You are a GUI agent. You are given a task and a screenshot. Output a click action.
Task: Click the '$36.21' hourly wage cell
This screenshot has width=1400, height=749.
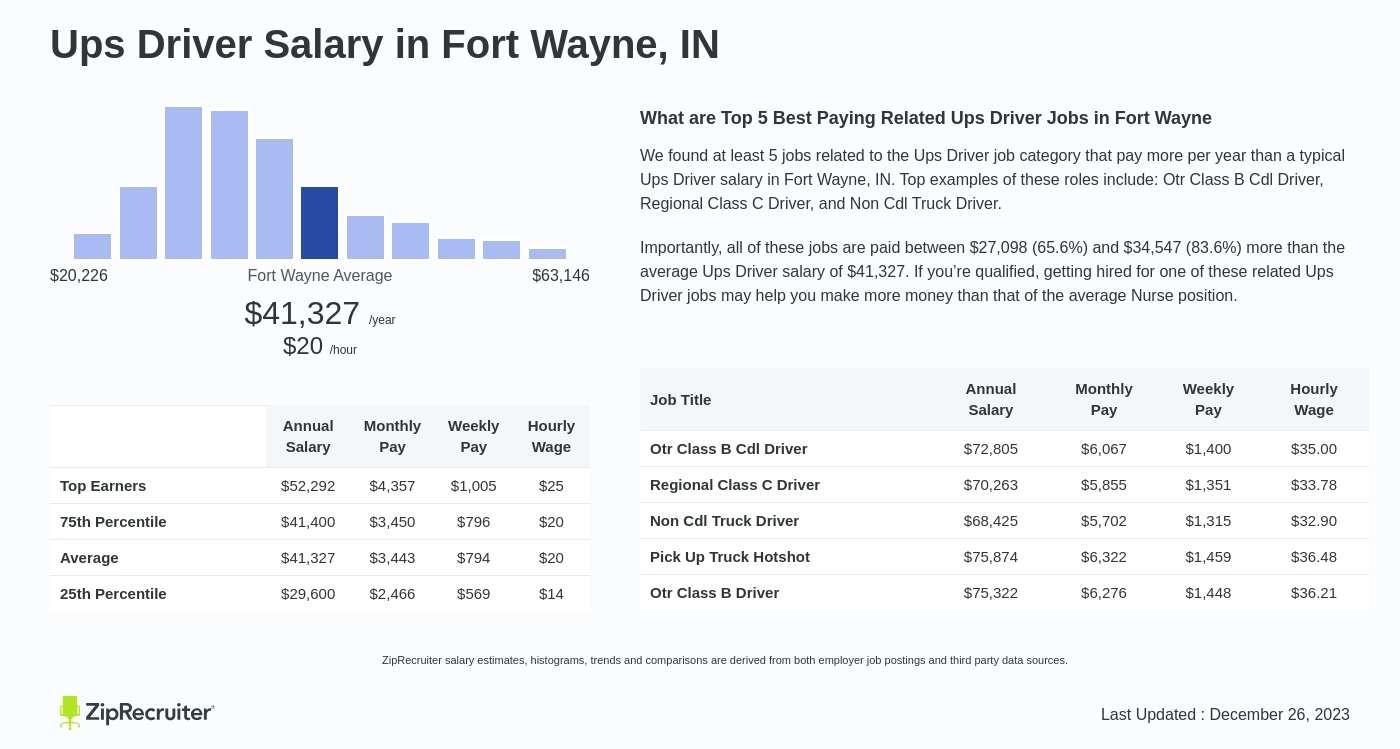(1314, 592)
